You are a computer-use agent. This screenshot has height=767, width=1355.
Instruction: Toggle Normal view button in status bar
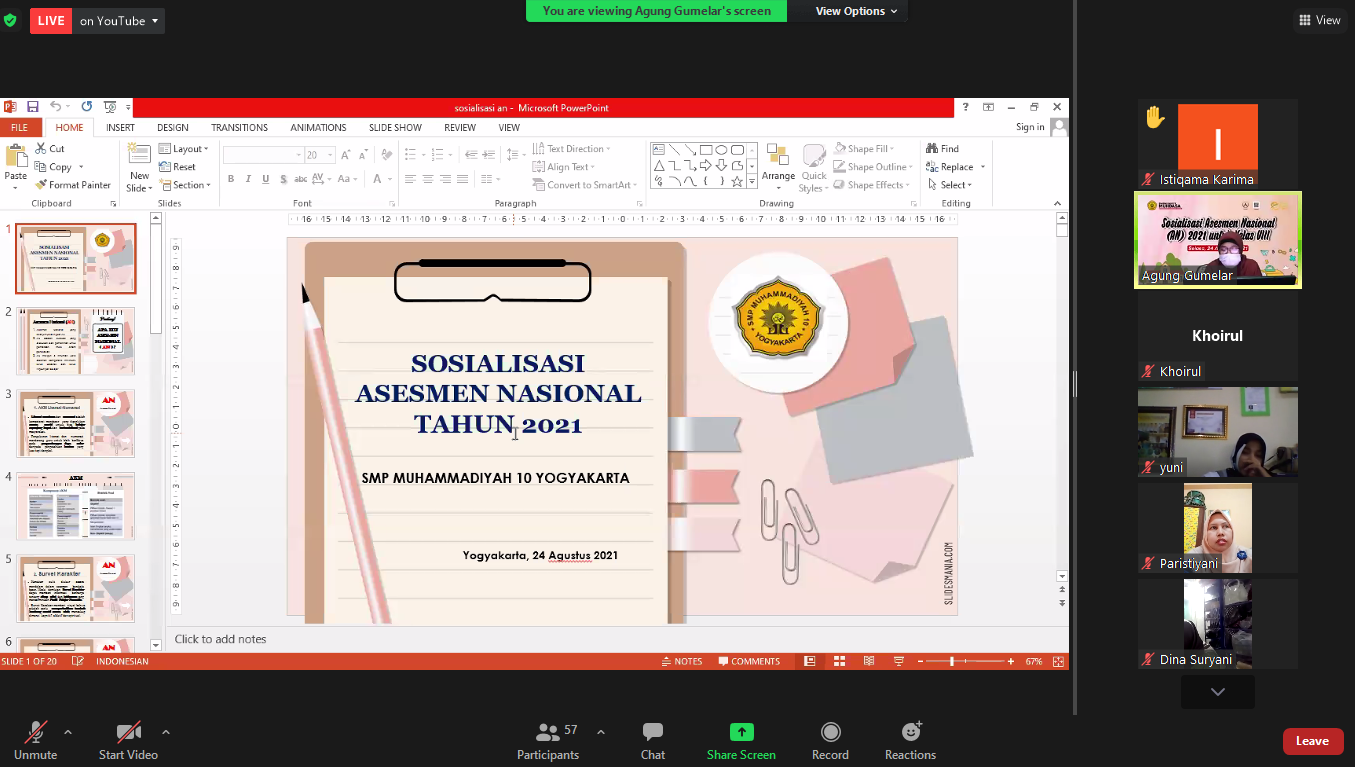point(810,661)
